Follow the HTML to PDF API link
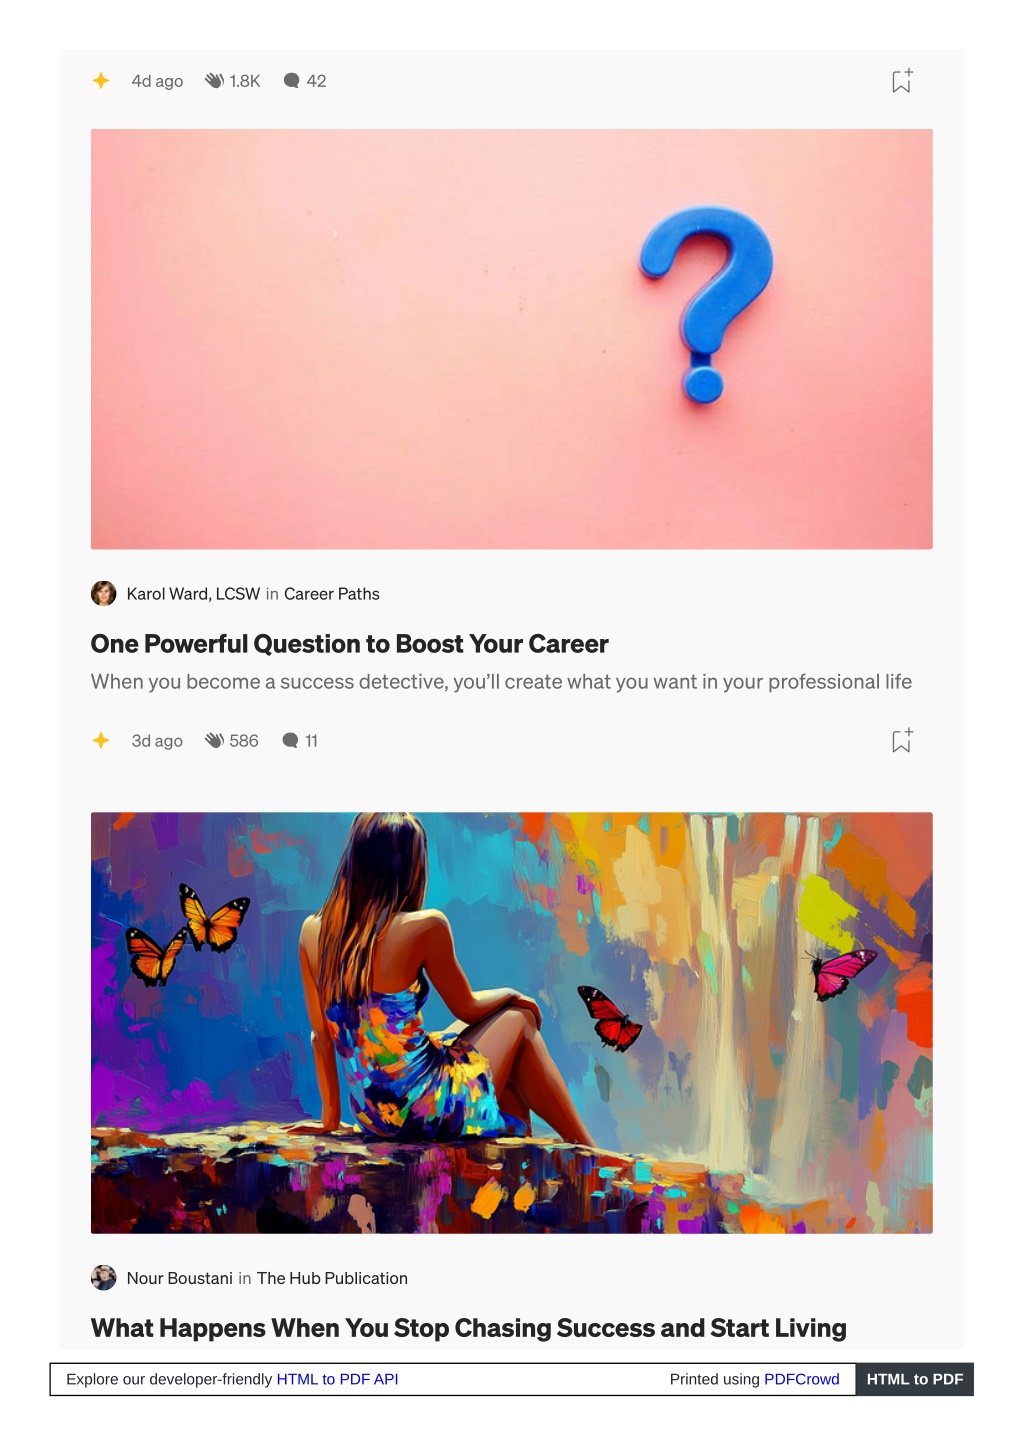Screen dimensions: 1024x1448 click(337, 1379)
